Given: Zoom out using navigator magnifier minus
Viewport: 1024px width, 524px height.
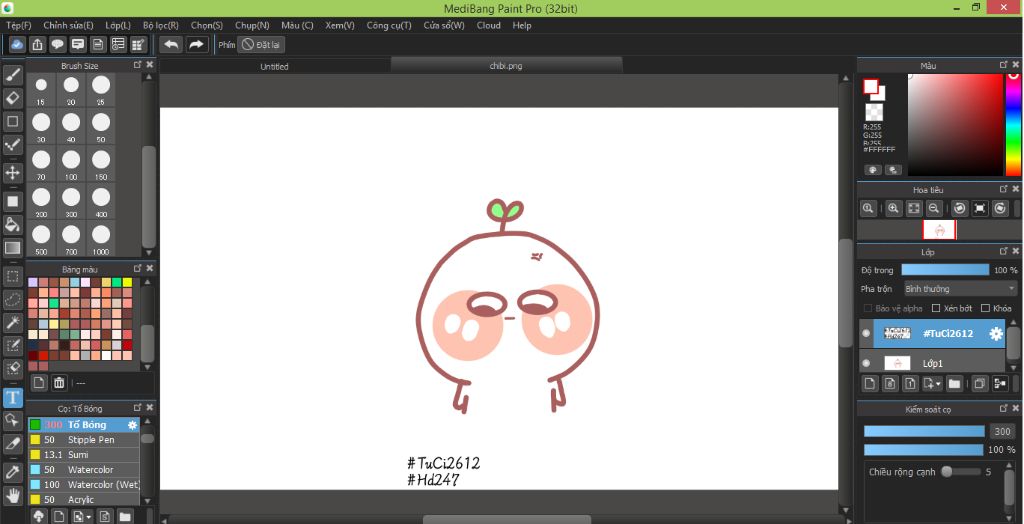Looking at the screenshot, I should [934, 208].
